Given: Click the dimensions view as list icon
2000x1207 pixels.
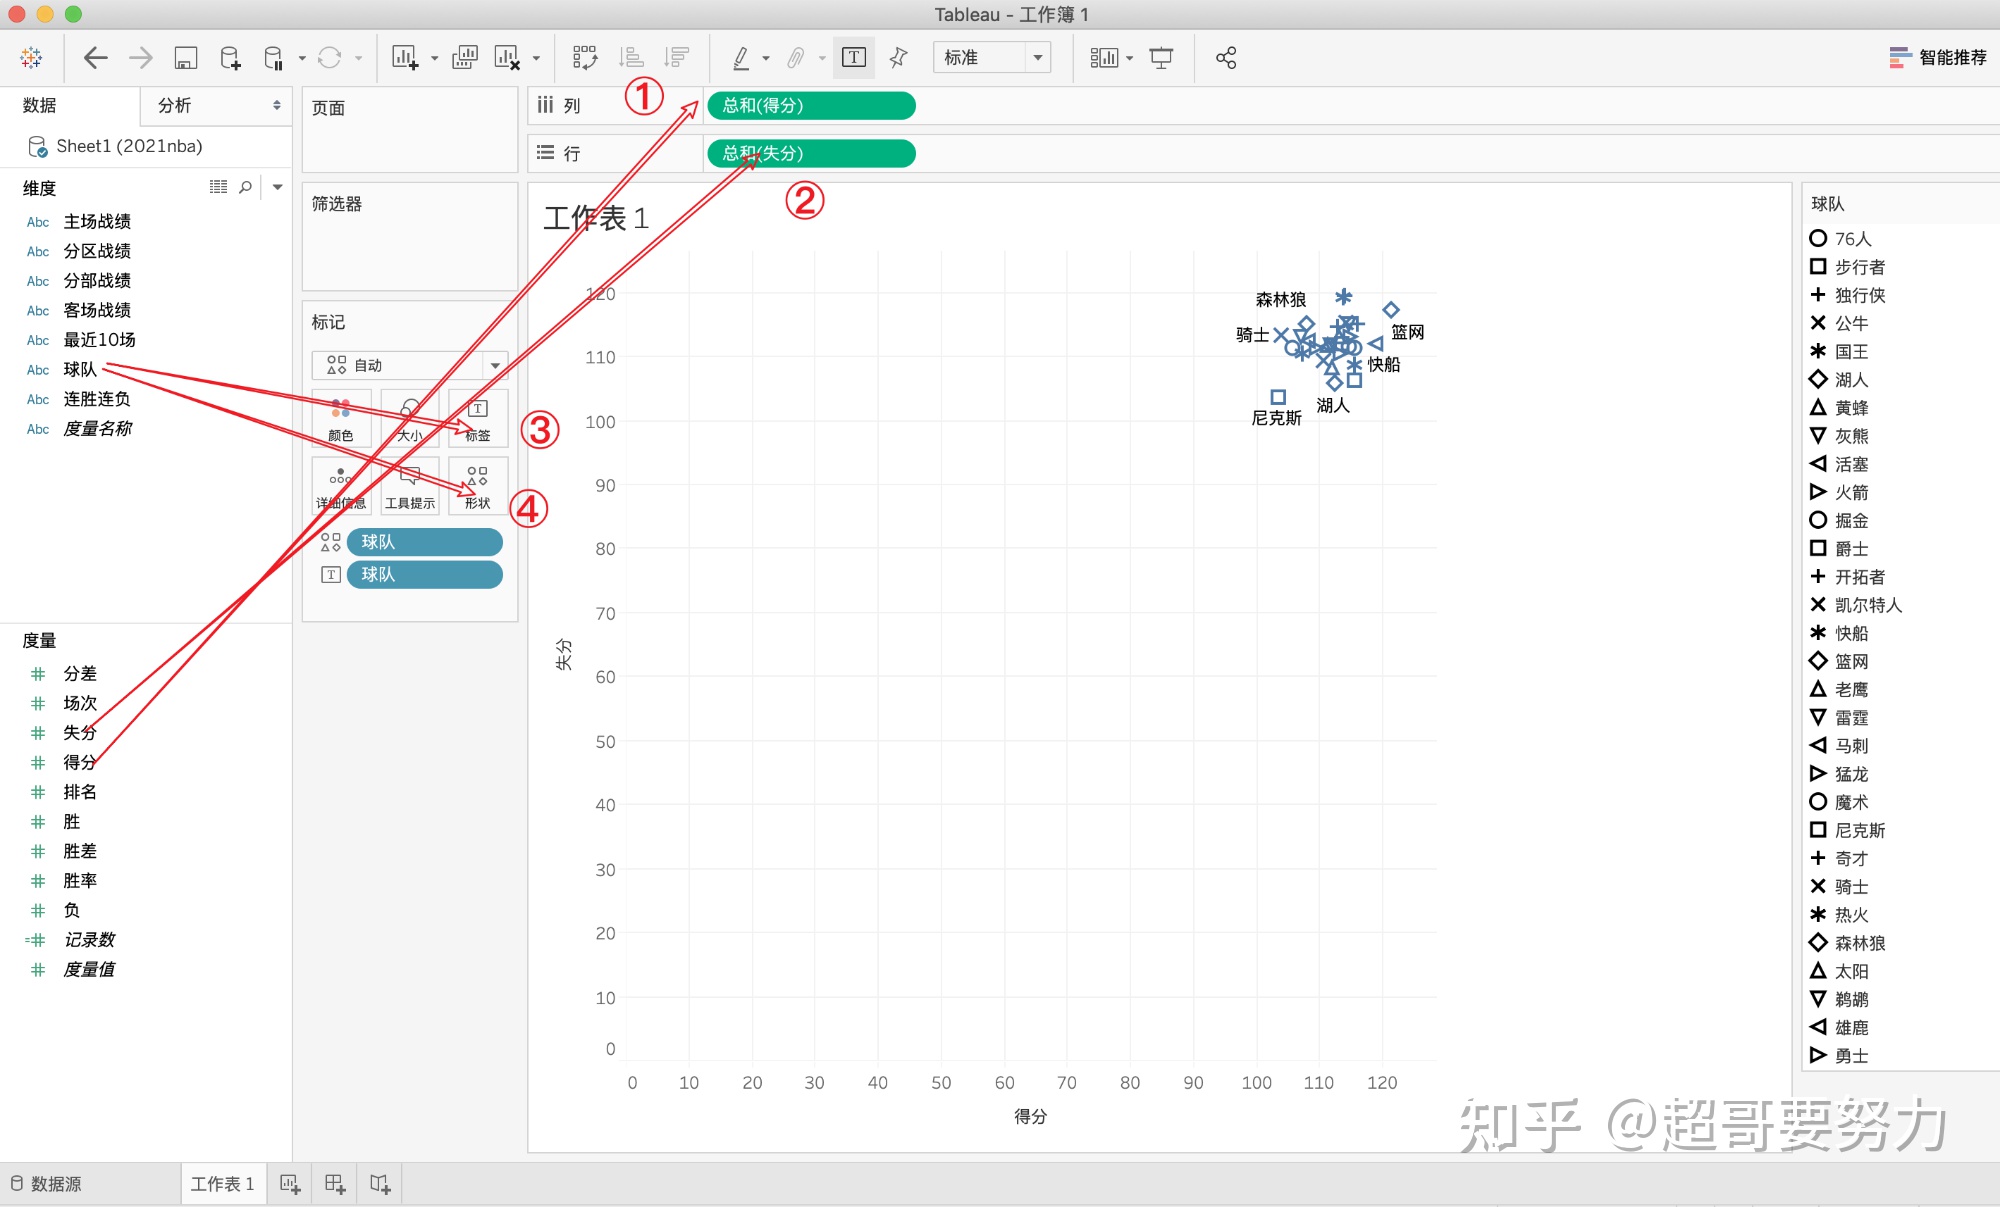Looking at the screenshot, I should pyautogui.click(x=218, y=187).
